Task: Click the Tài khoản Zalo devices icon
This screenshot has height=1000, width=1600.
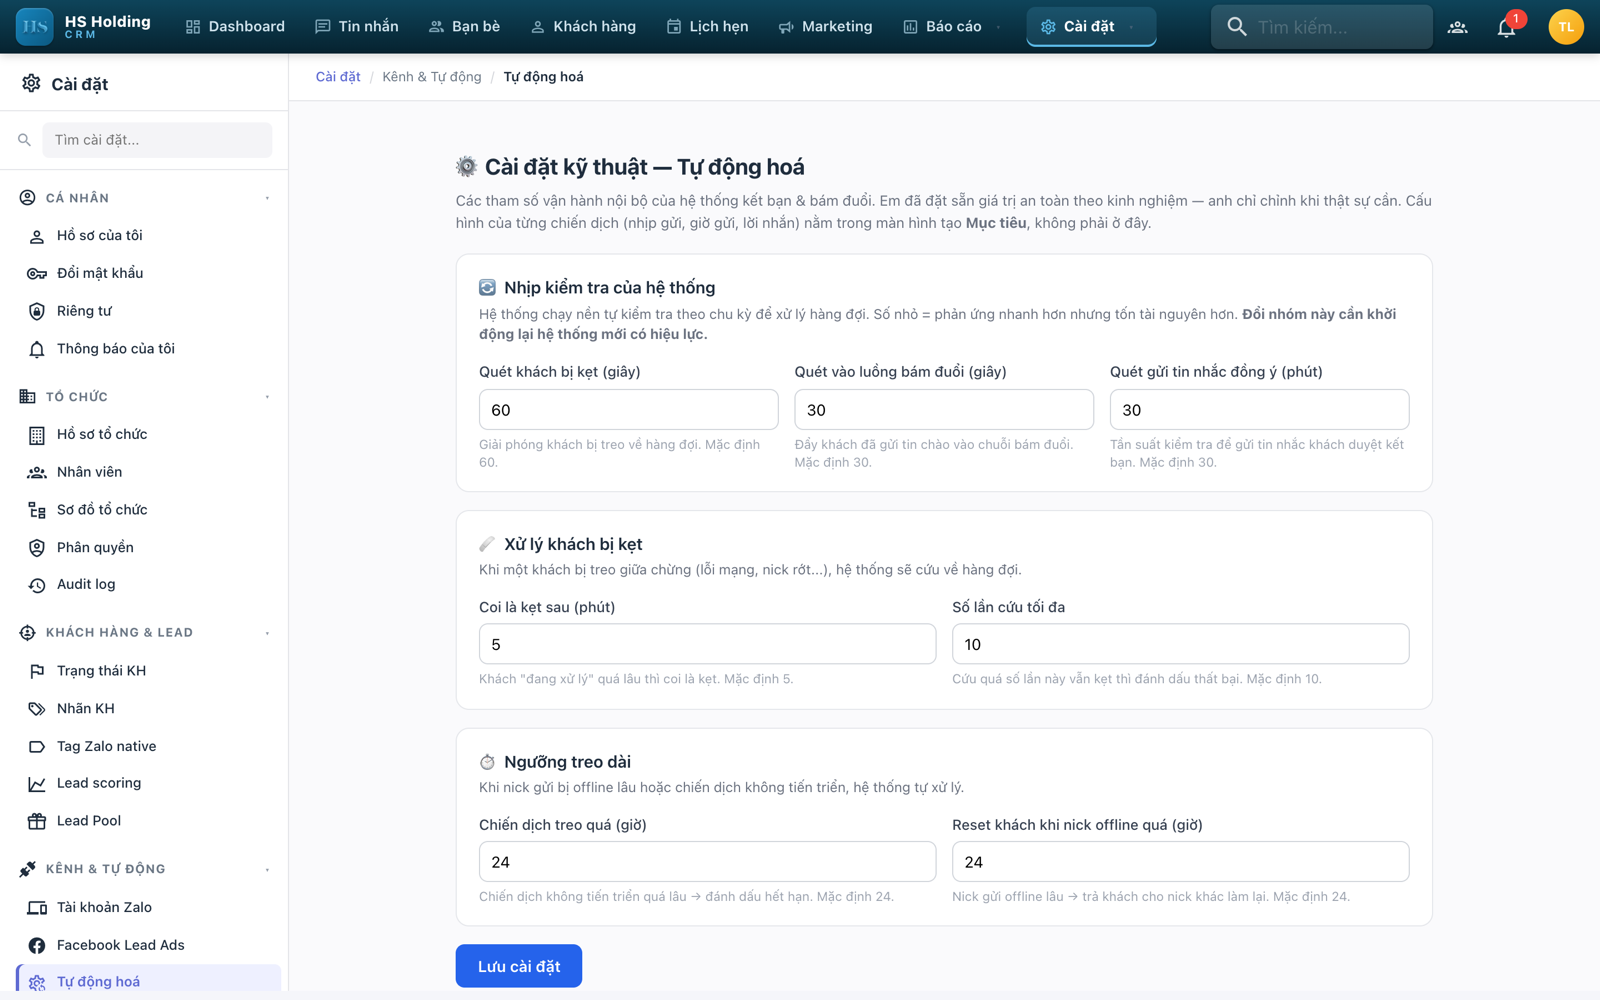Action: tap(37, 908)
